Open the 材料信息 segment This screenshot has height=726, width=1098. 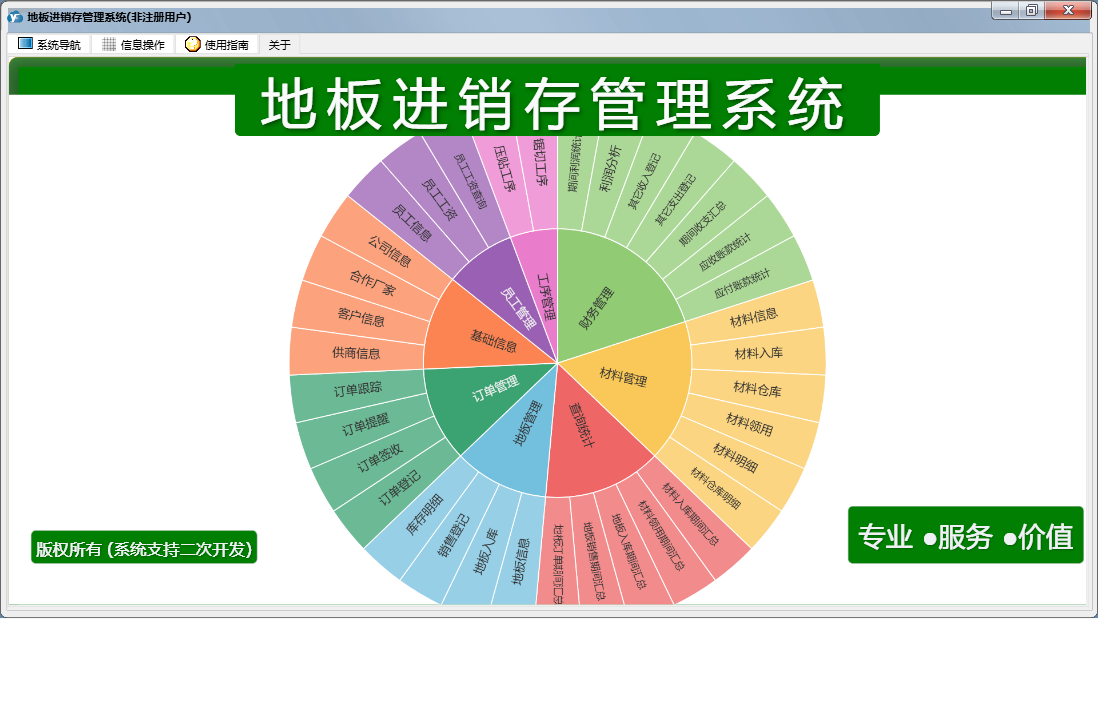(753, 317)
